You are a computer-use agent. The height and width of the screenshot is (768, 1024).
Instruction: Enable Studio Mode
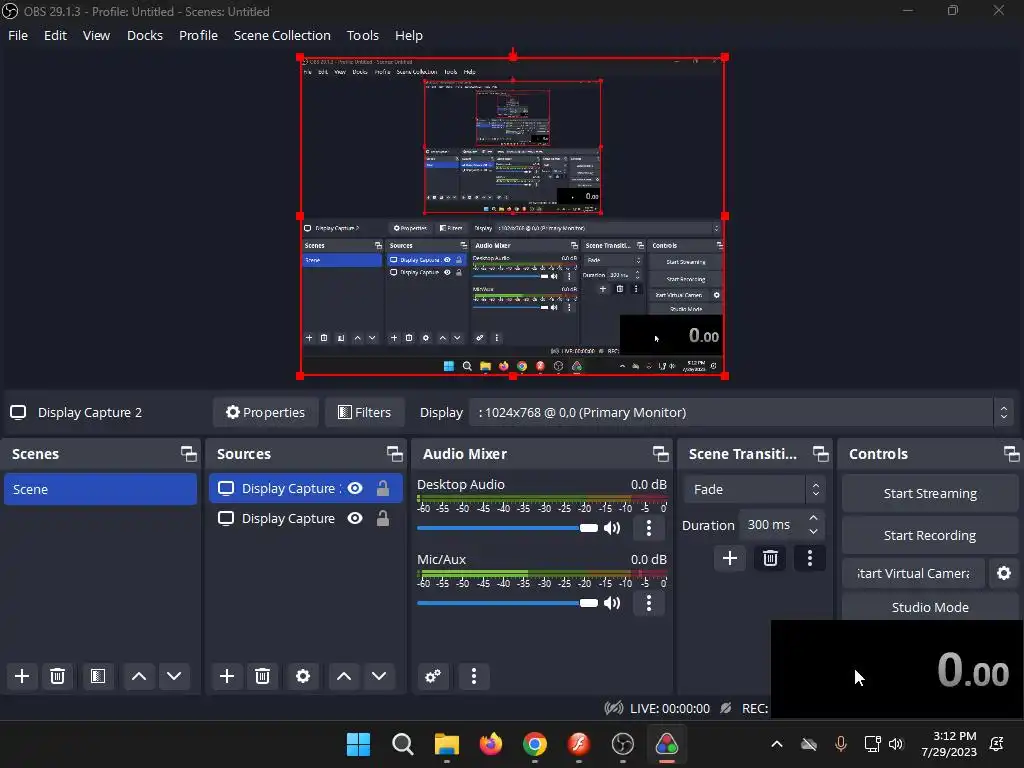930,607
